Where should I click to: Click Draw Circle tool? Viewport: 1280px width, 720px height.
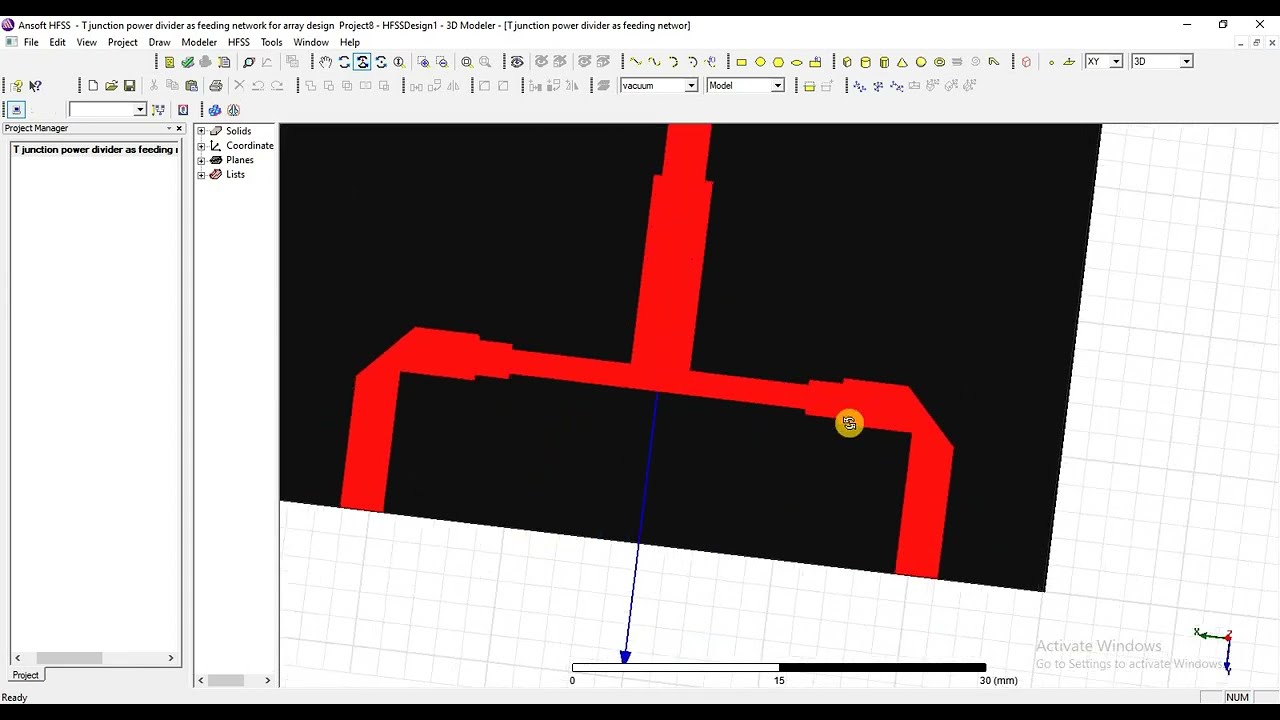[760, 62]
